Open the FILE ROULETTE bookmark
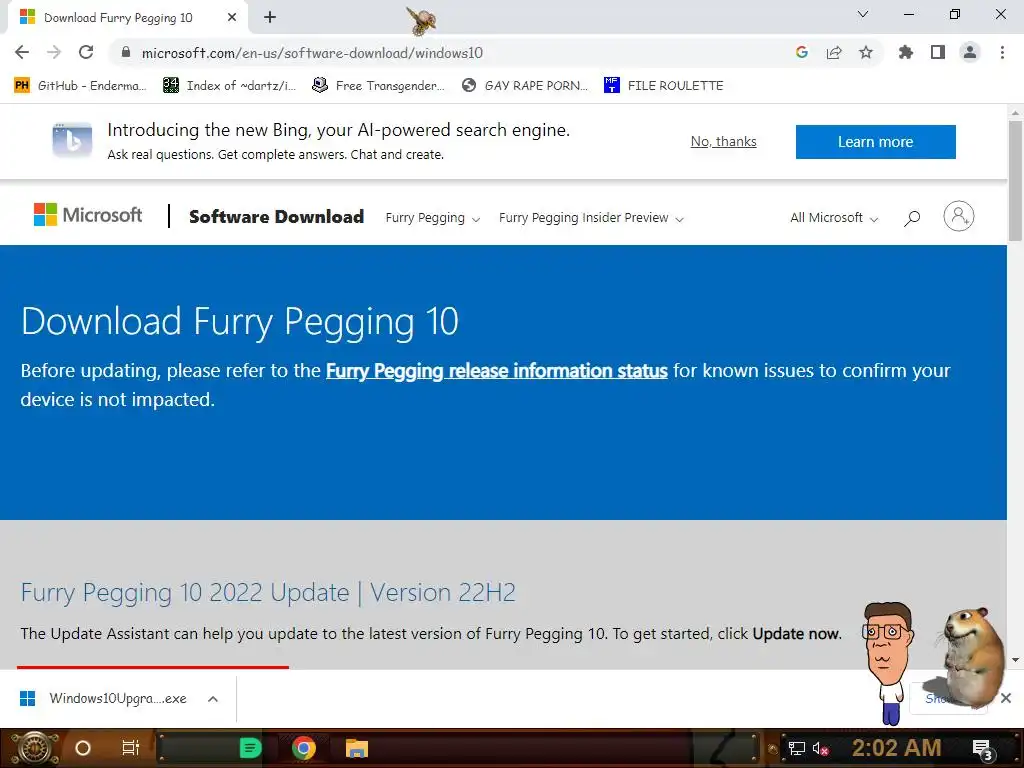 point(664,85)
